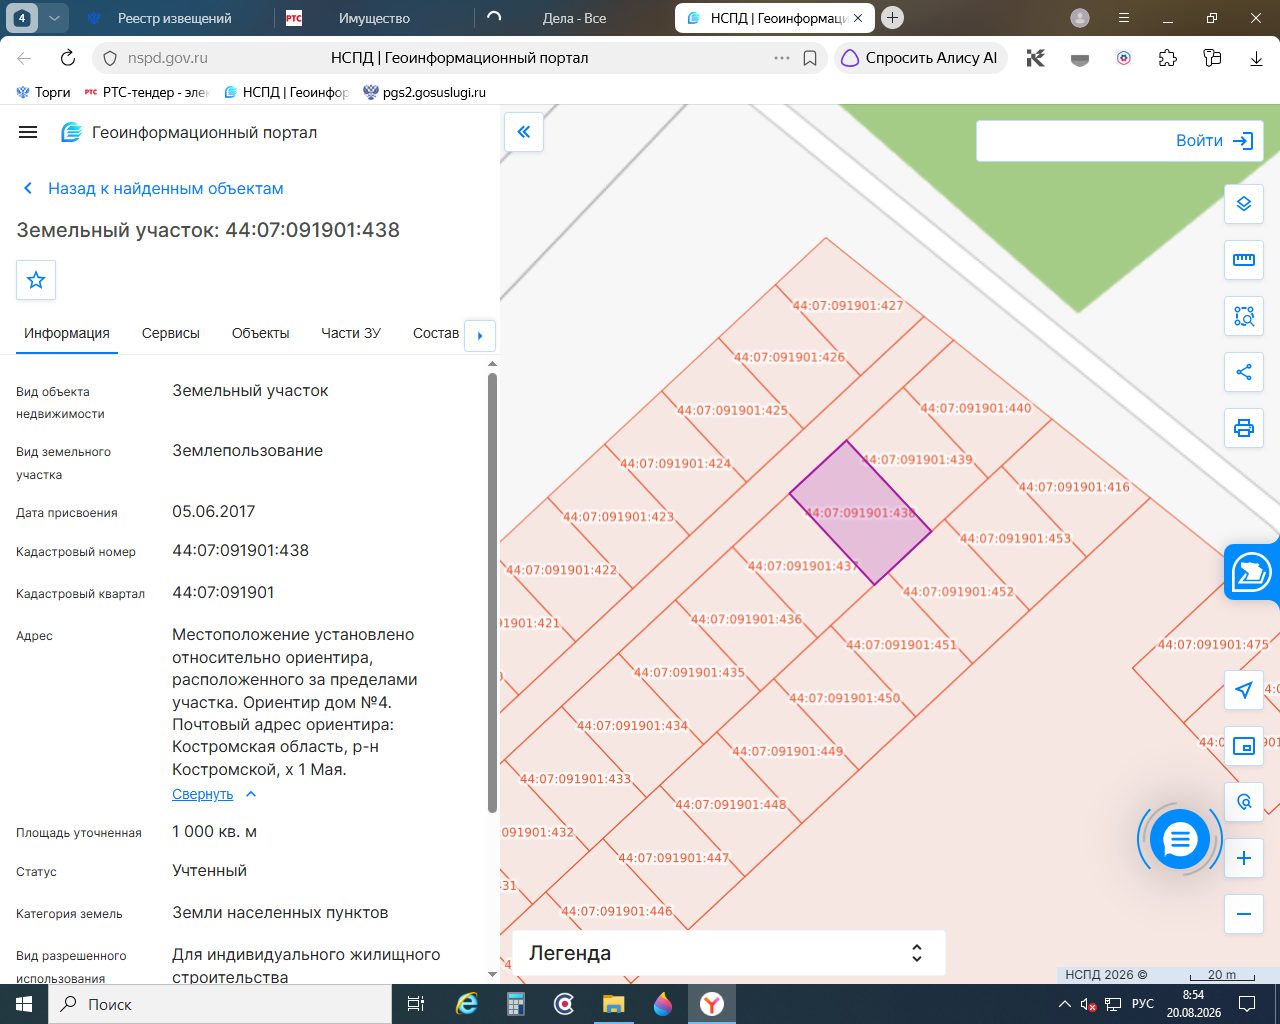Open РТС-тендер bookmark

click(146, 92)
